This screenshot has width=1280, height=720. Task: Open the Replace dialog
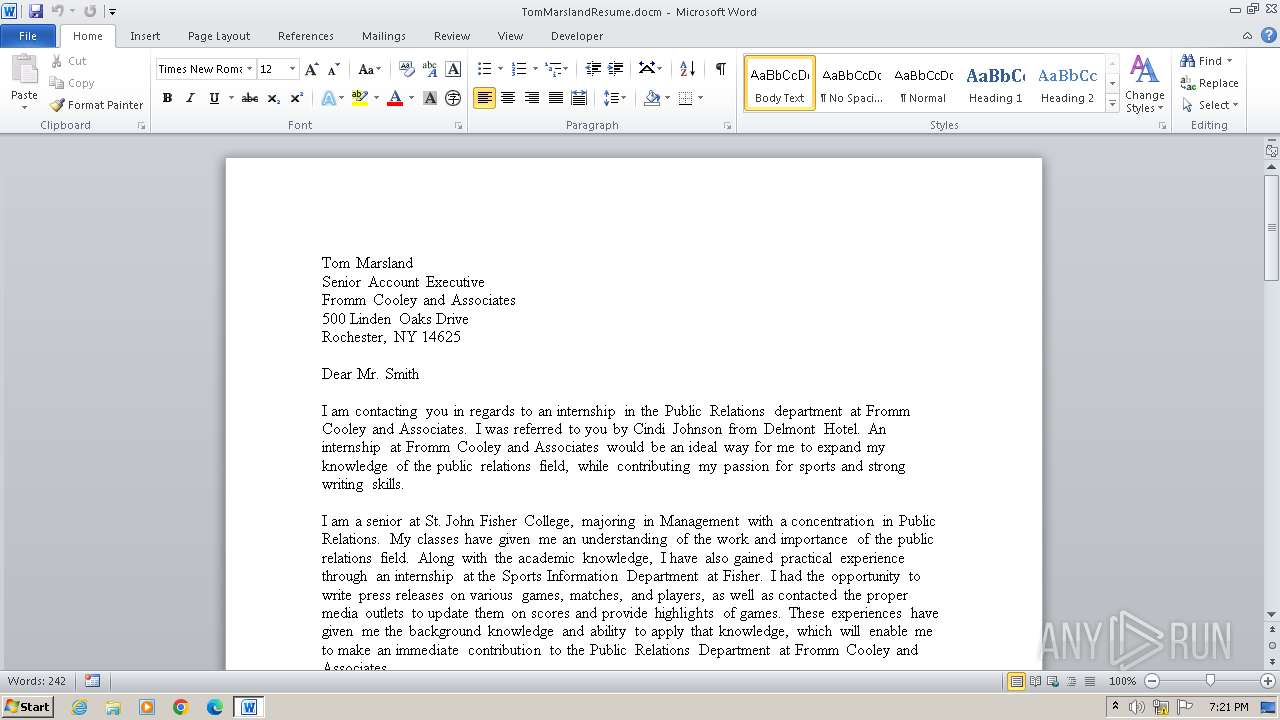pyautogui.click(x=1210, y=83)
